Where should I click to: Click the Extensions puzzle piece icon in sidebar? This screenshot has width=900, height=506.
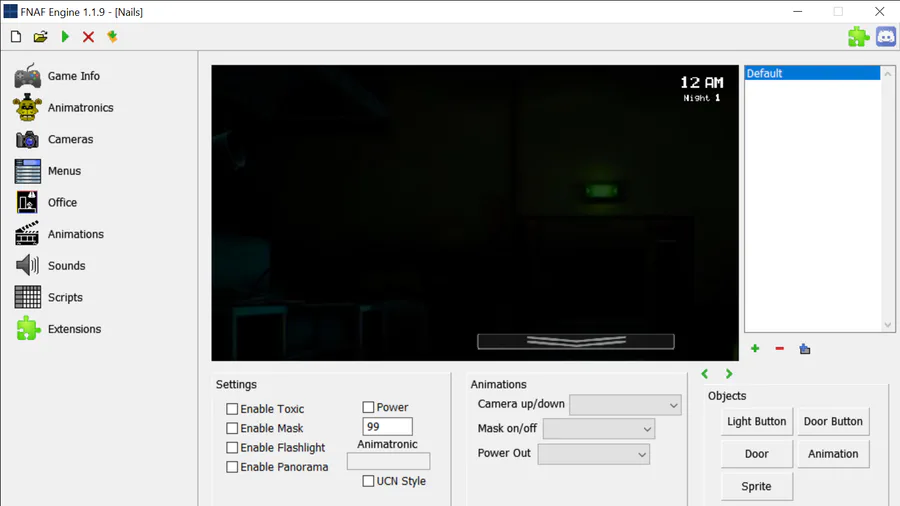tap(28, 329)
